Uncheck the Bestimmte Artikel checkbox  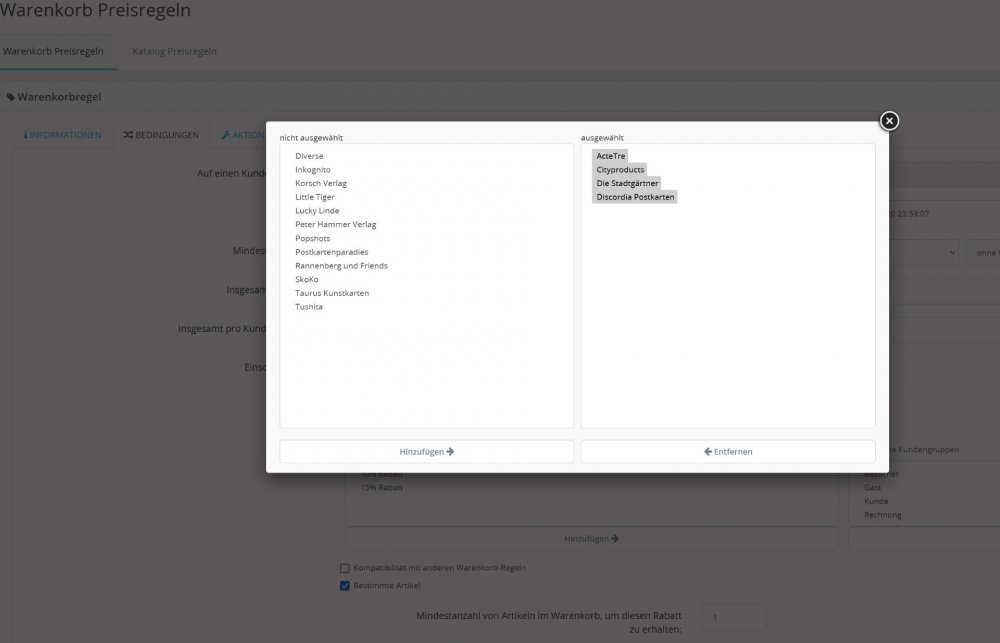345,586
